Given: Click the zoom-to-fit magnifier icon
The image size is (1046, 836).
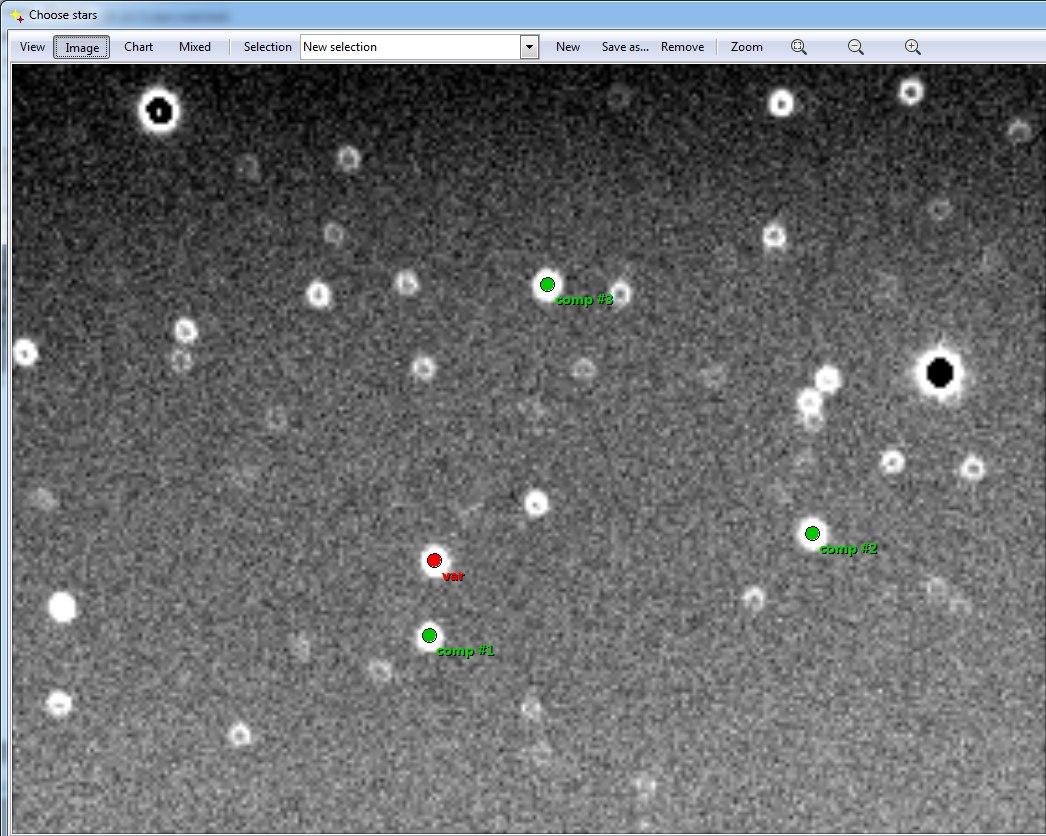Looking at the screenshot, I should tap(799, 47).
